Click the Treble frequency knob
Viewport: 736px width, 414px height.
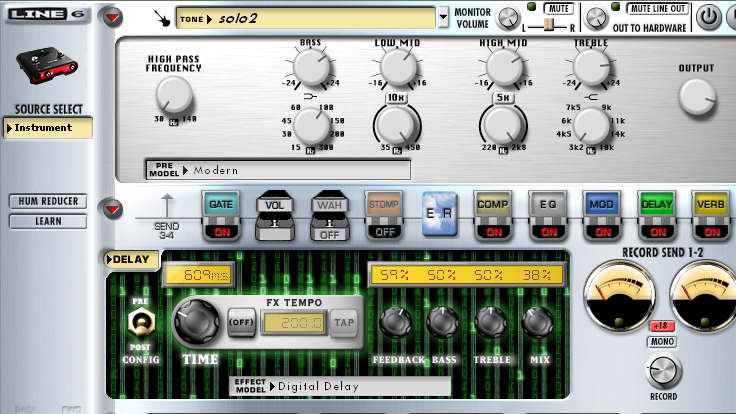tap(591, 126)
